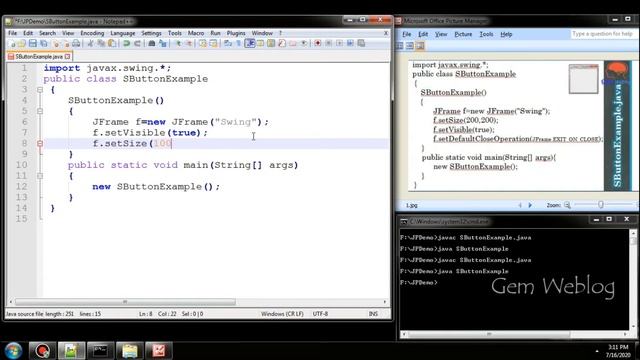Toggle the file monitoring eye icon

click(x=304, y=43)
